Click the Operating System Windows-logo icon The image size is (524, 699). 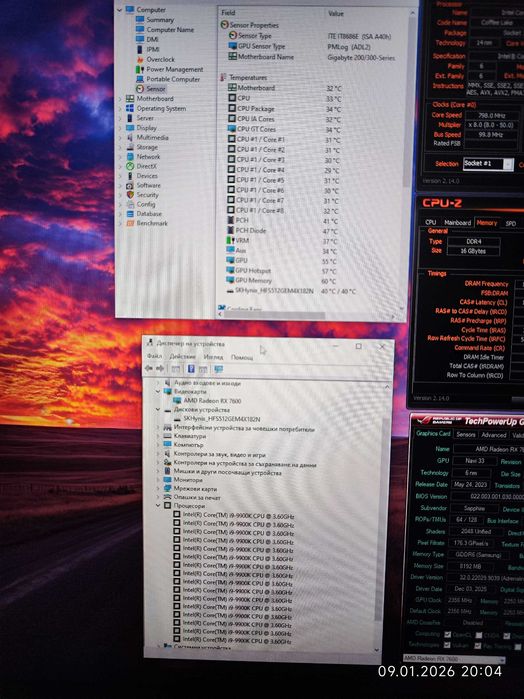point(130,108)
